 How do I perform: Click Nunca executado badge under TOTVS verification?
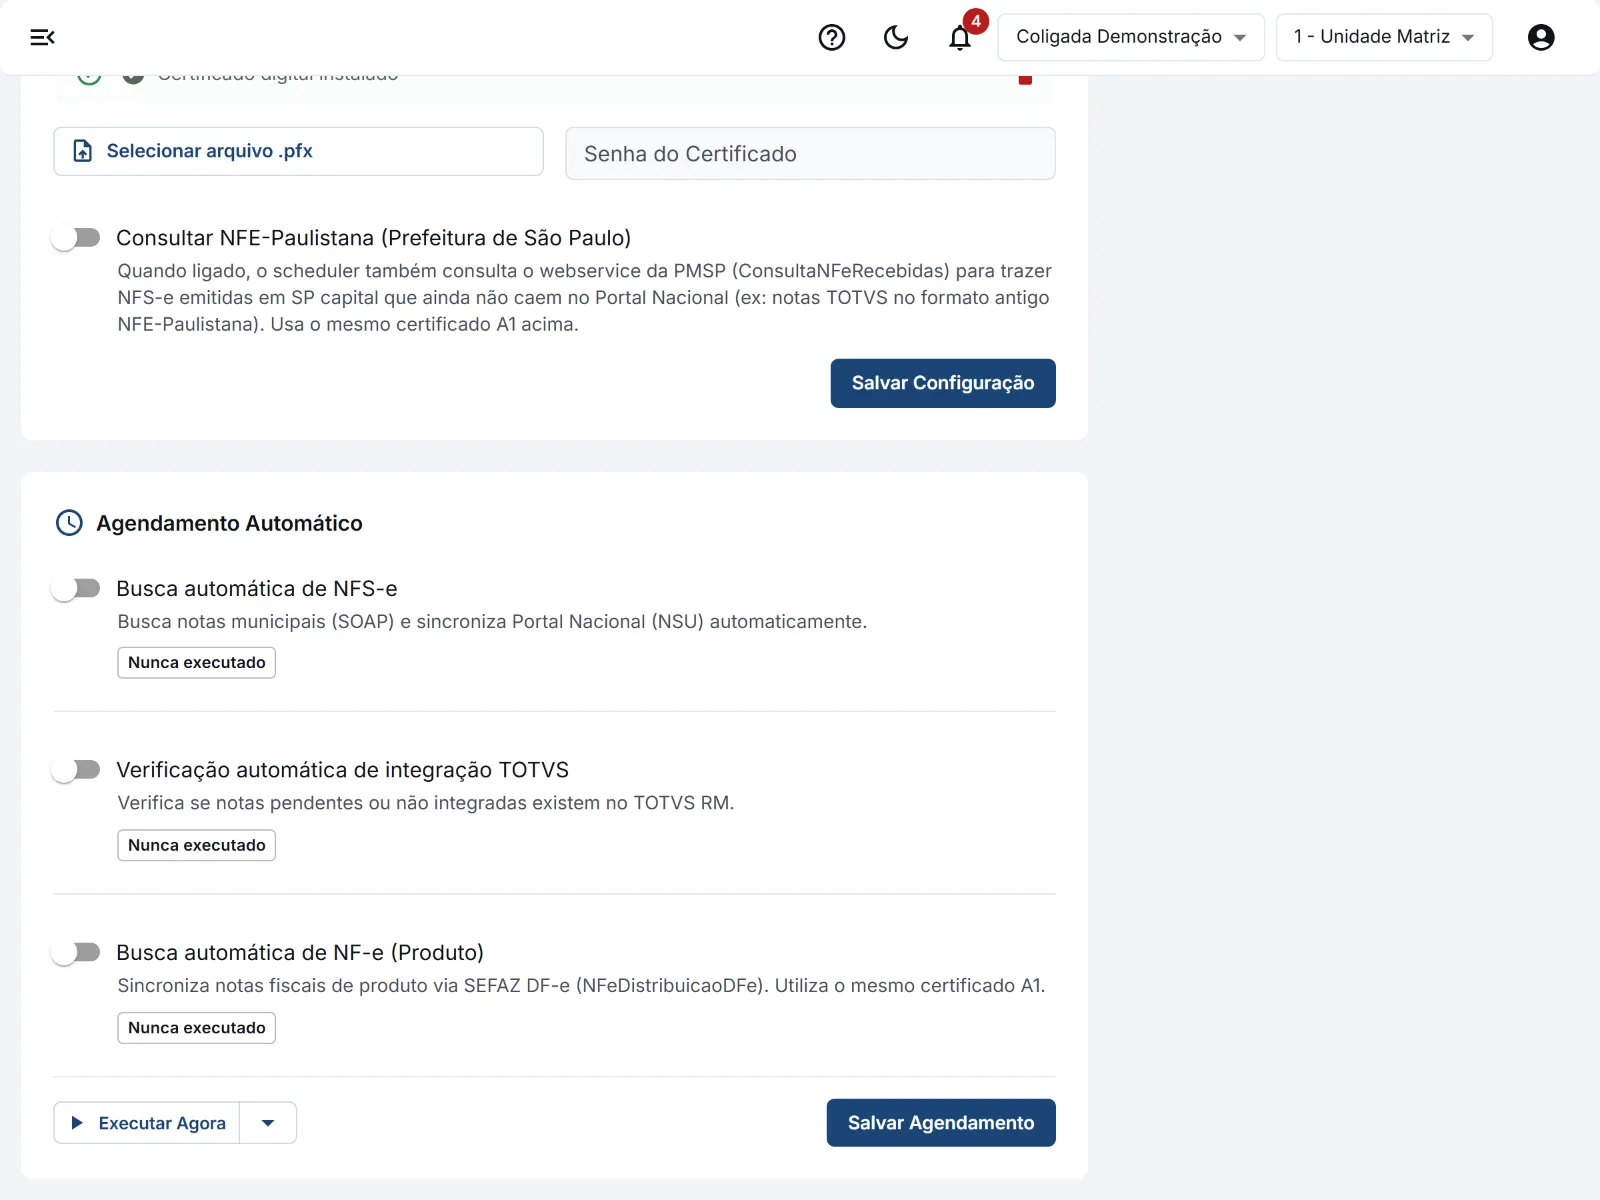tap(196, 845)
